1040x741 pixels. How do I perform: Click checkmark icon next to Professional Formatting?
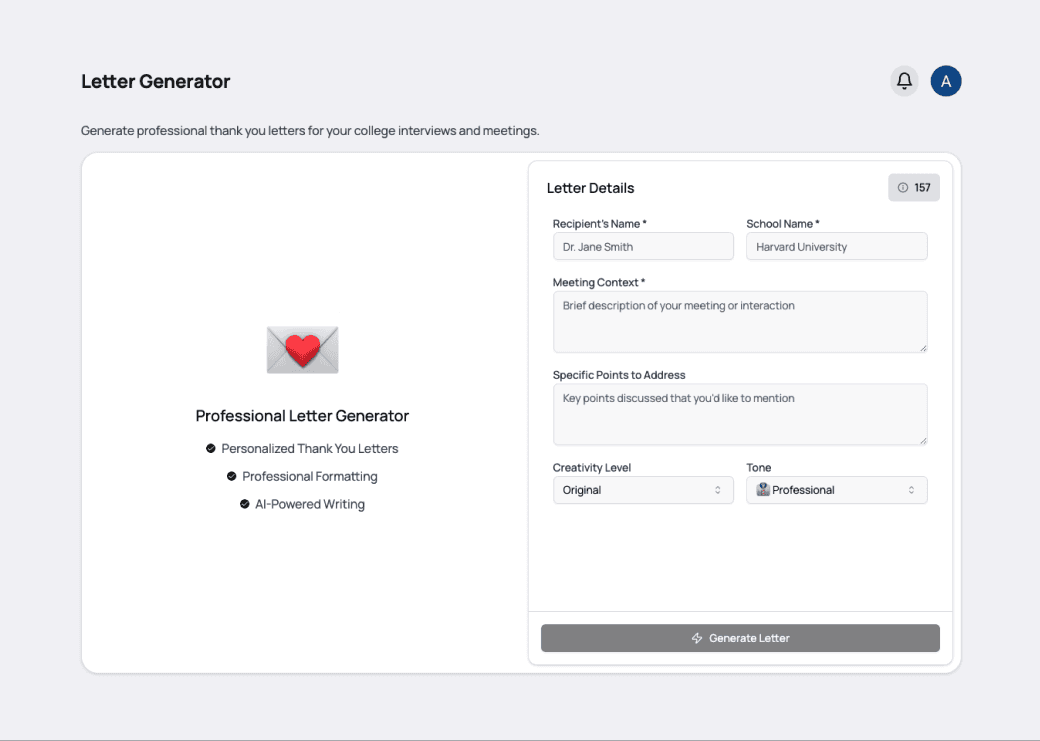tap(231, 476)
